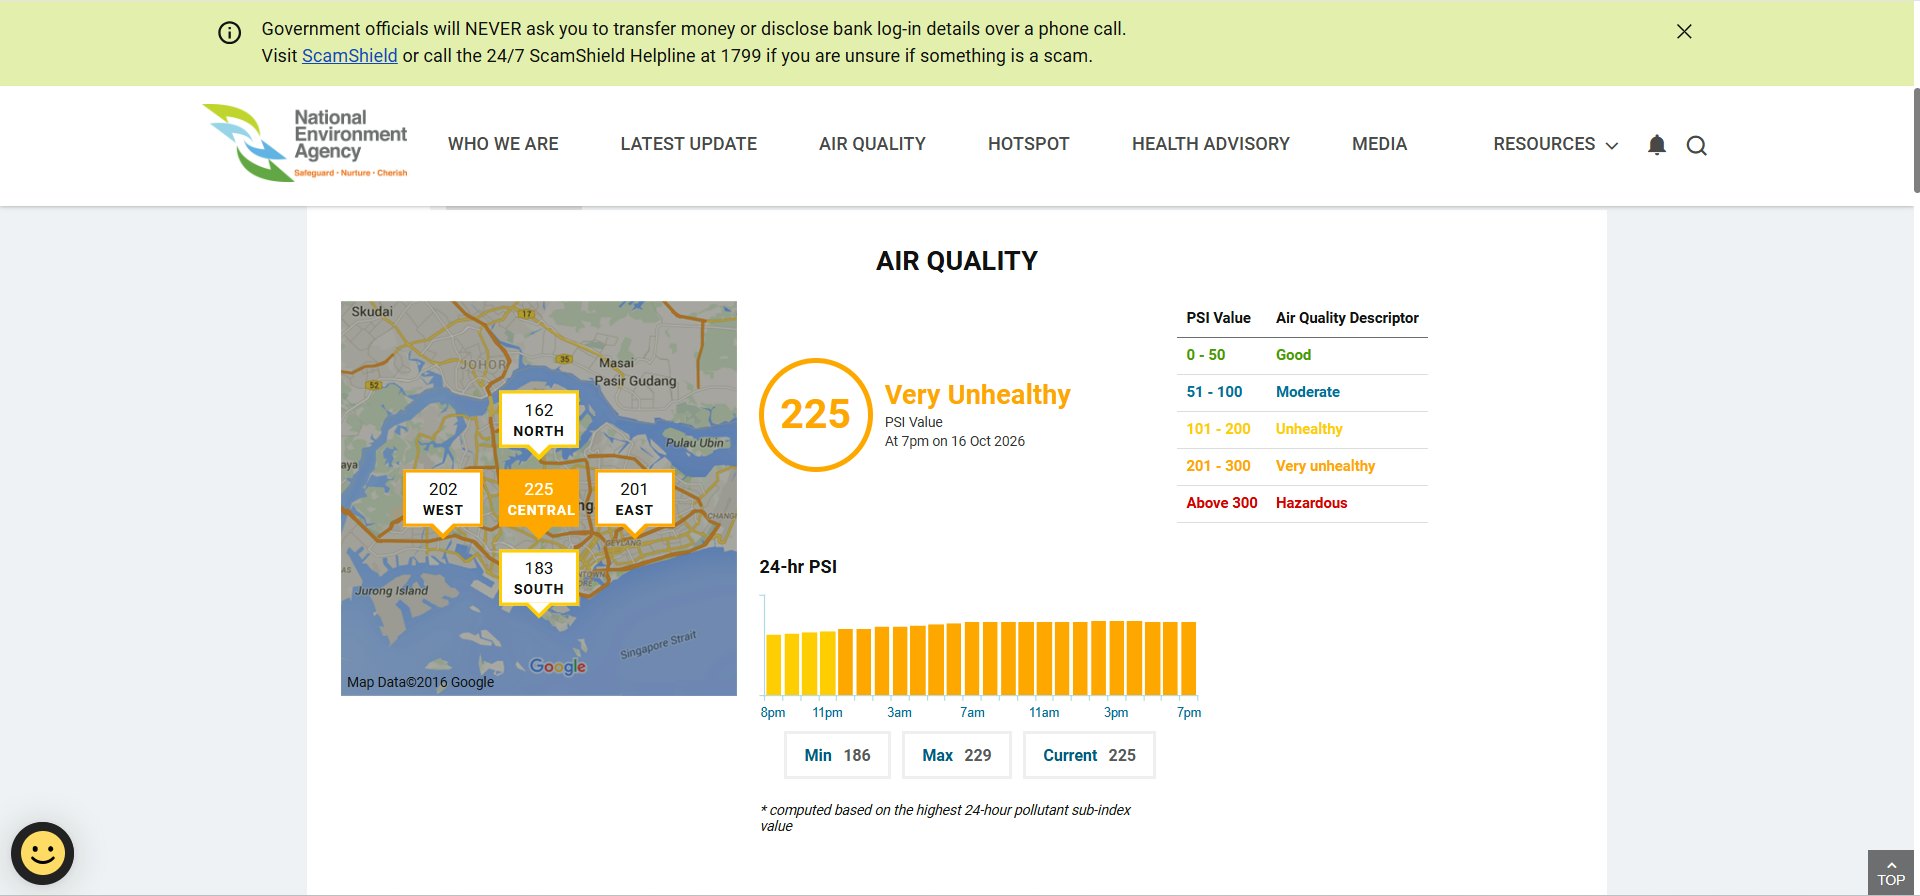Open the notifications bell icon
Viewport: 1920px width, 896px height.
(x=1657, y=145)
